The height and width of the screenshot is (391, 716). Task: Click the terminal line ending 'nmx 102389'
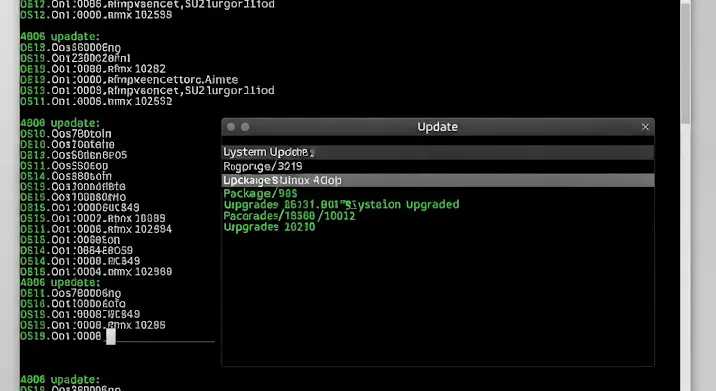[x=96, y=272]
